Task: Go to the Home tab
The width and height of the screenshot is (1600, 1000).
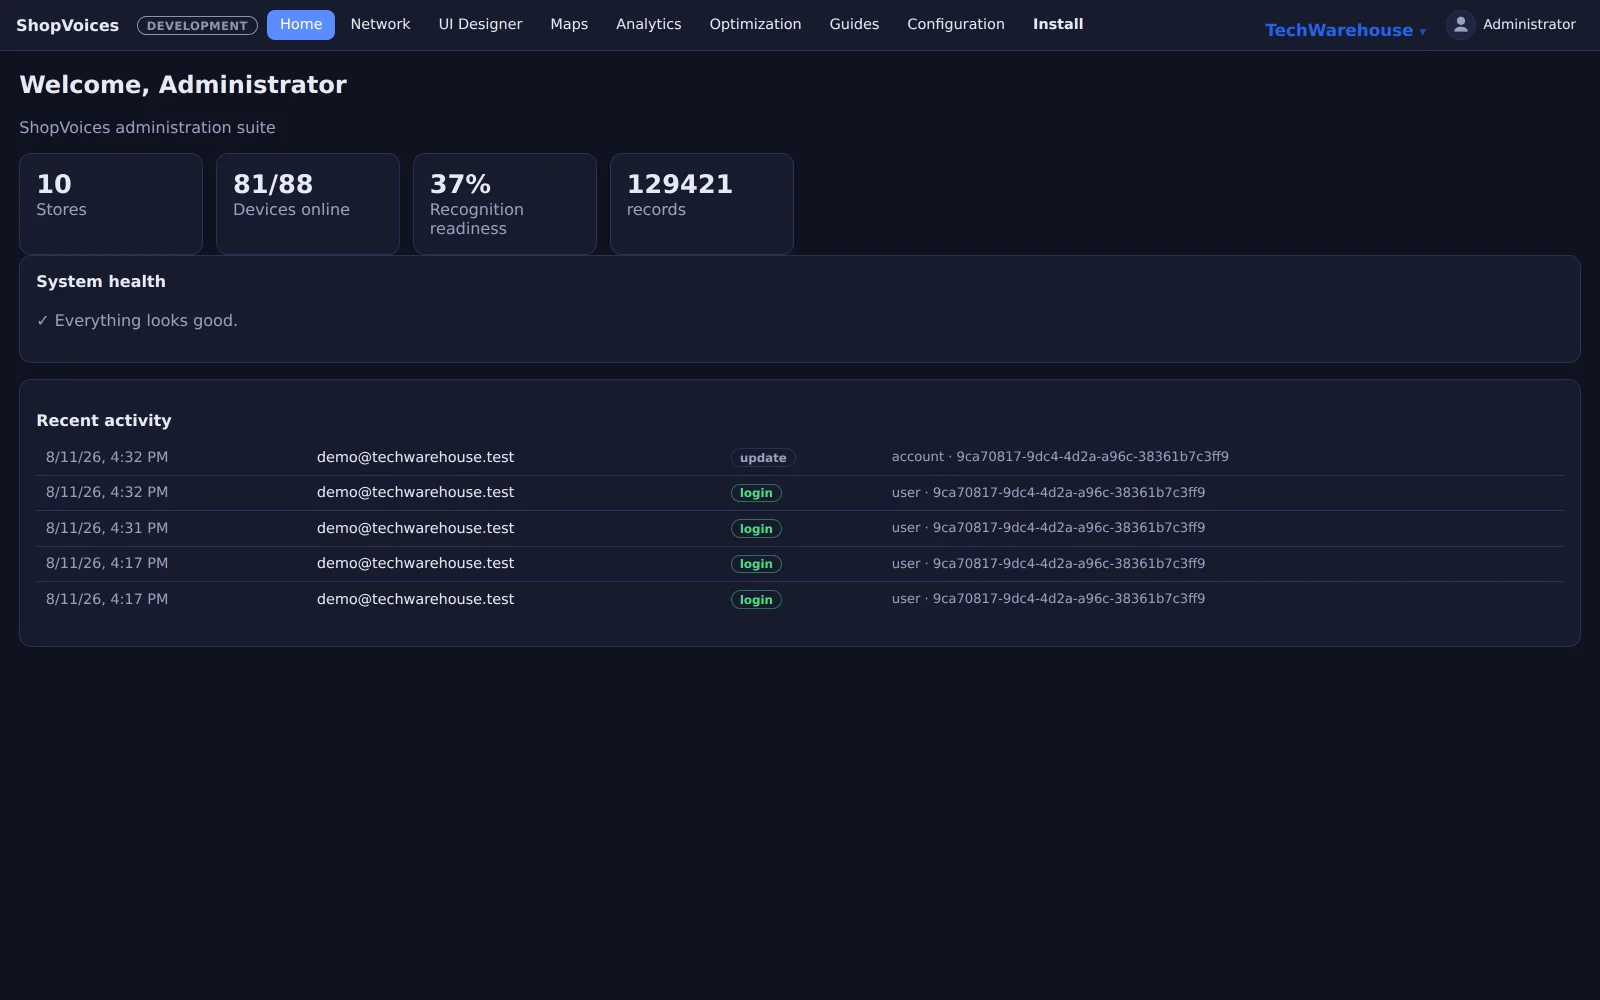Action: coord(301,24)
